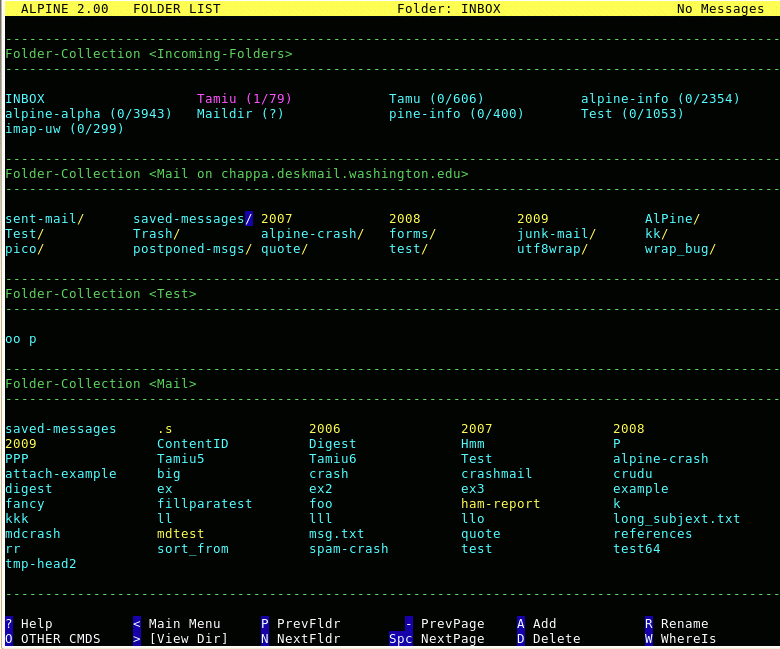The height and width of the screenshot is (649, 780).
Task: Open the fillparatest folder
Action: tap(204, 504)
